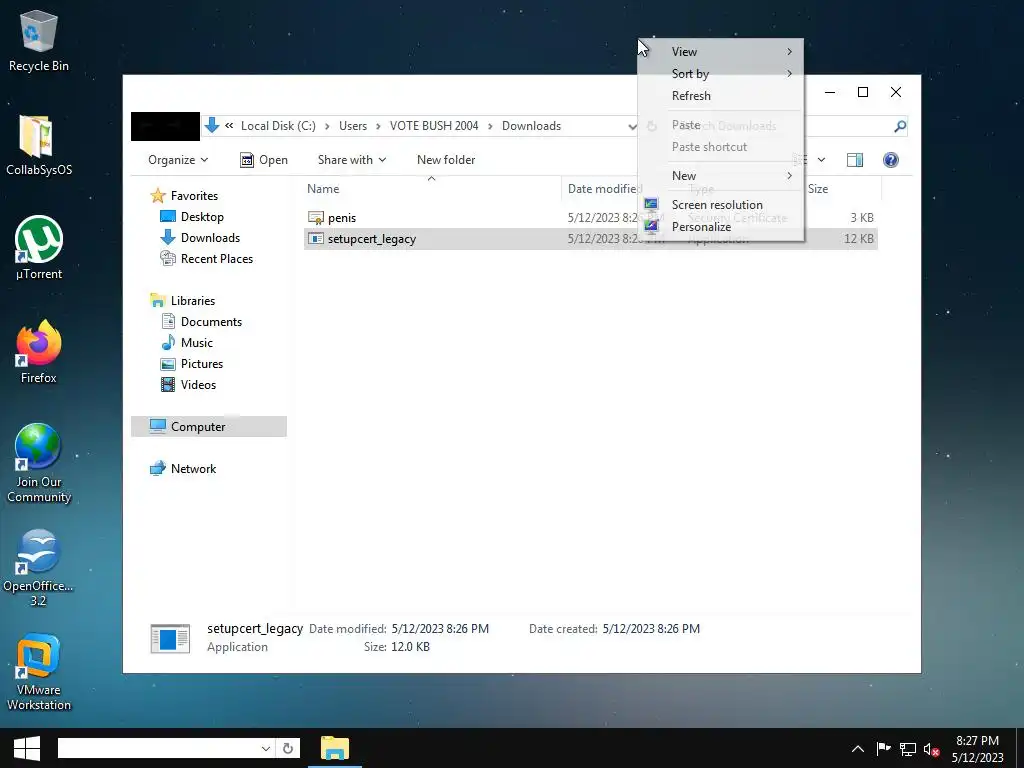Screen dimensions: 1024x768
Task: Show hidden tray icons chevron
Action: click(857, 749)
